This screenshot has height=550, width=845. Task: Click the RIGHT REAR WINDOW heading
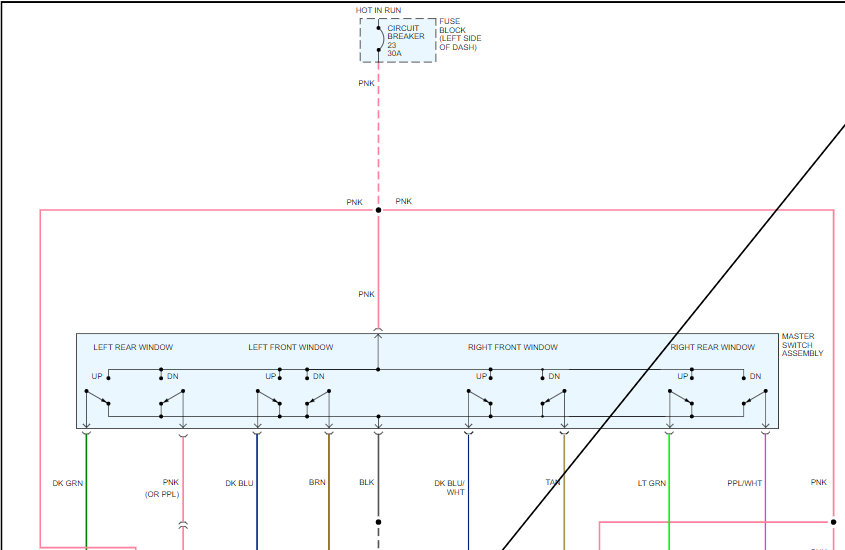tap(712, 347)
